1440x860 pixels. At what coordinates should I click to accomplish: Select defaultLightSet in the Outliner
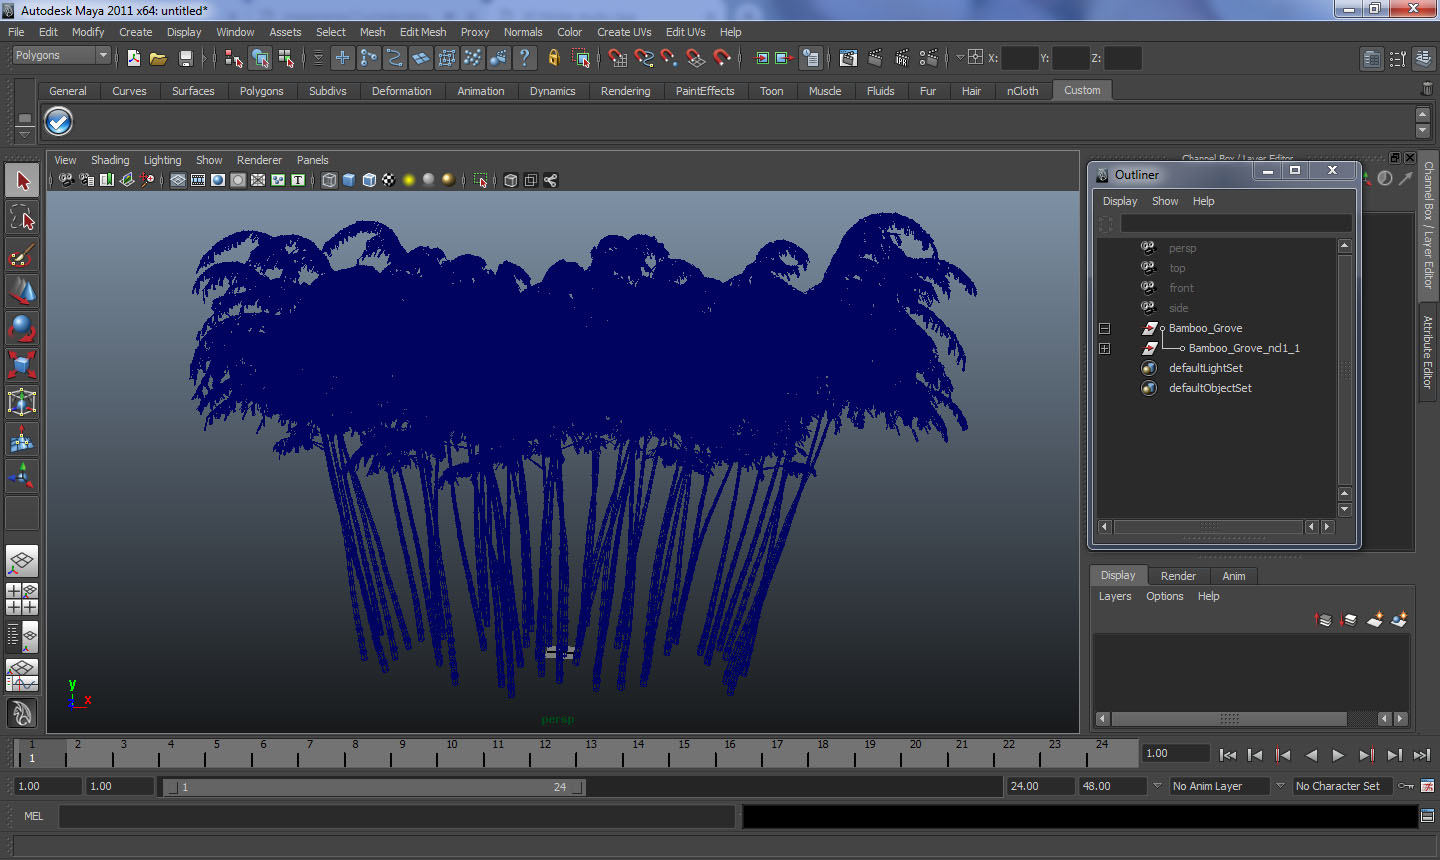pos(1206,368)
